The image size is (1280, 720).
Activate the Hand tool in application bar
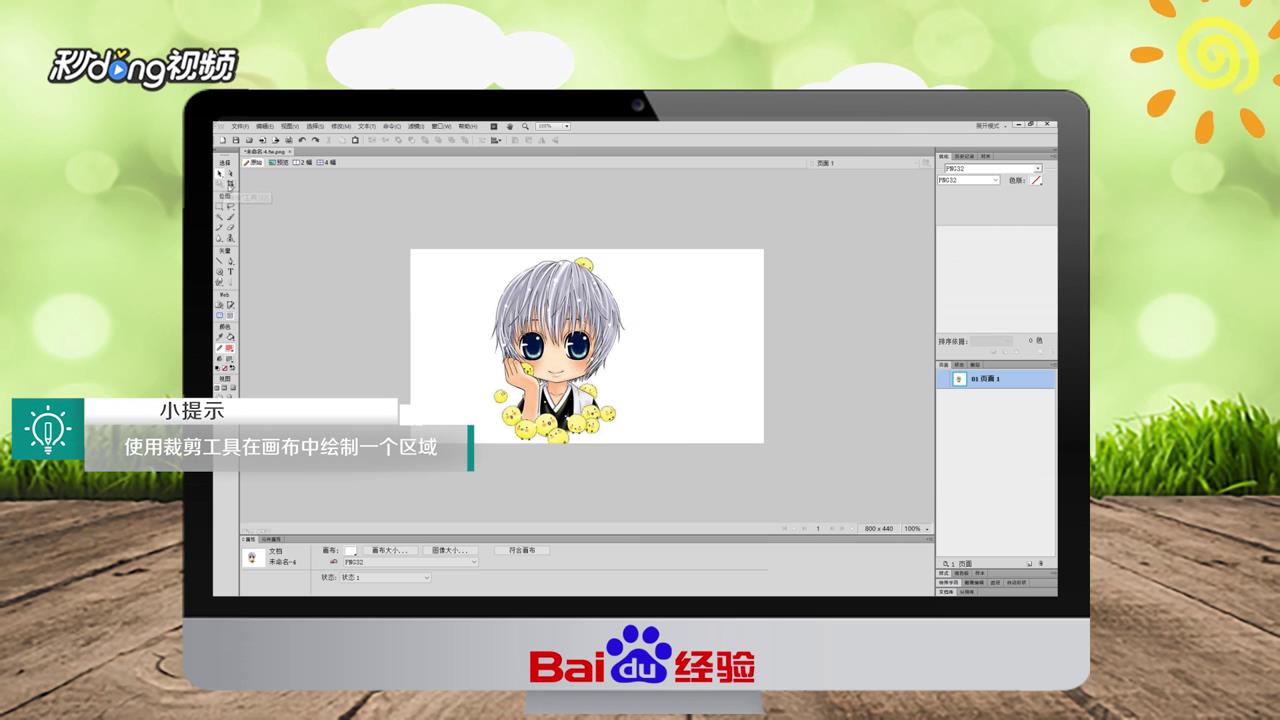point(510,127)
